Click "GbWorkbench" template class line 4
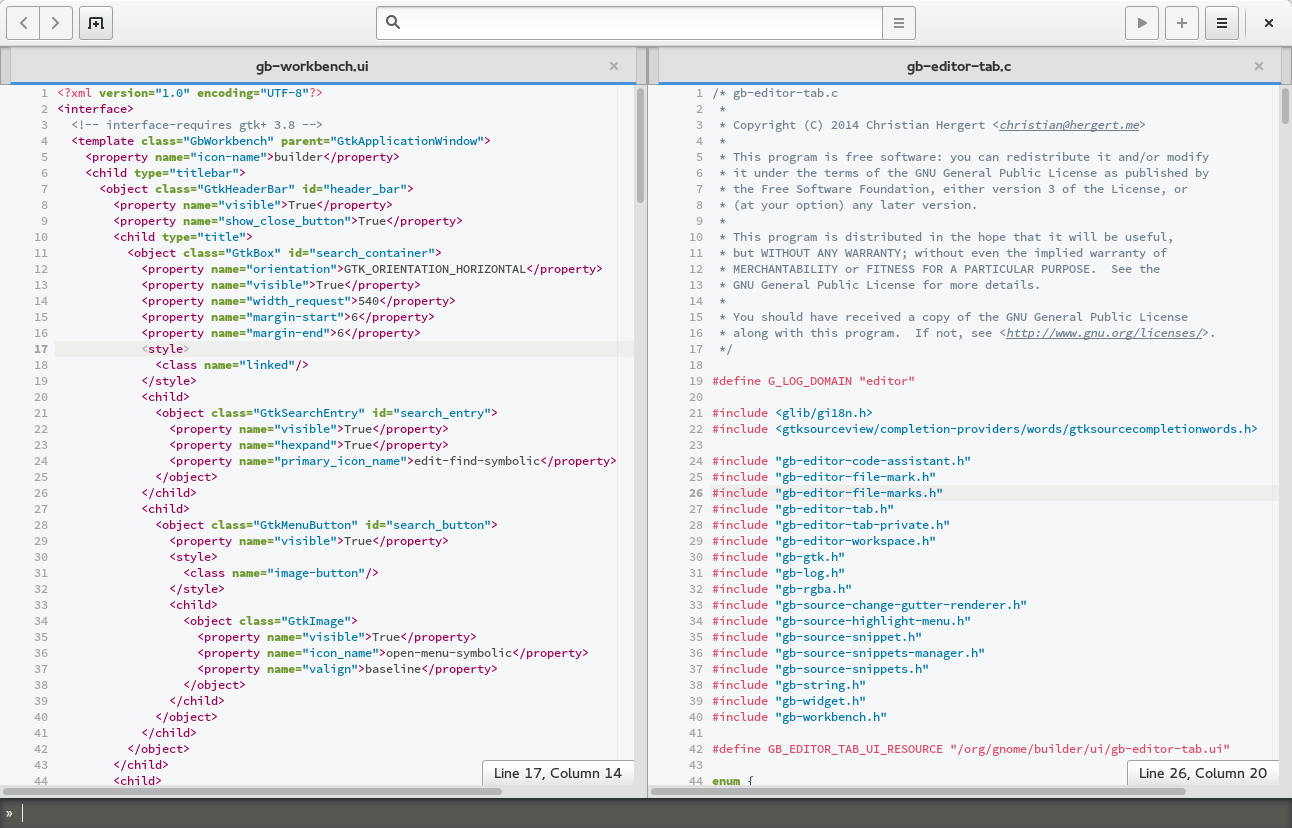 tap(232, 141)
